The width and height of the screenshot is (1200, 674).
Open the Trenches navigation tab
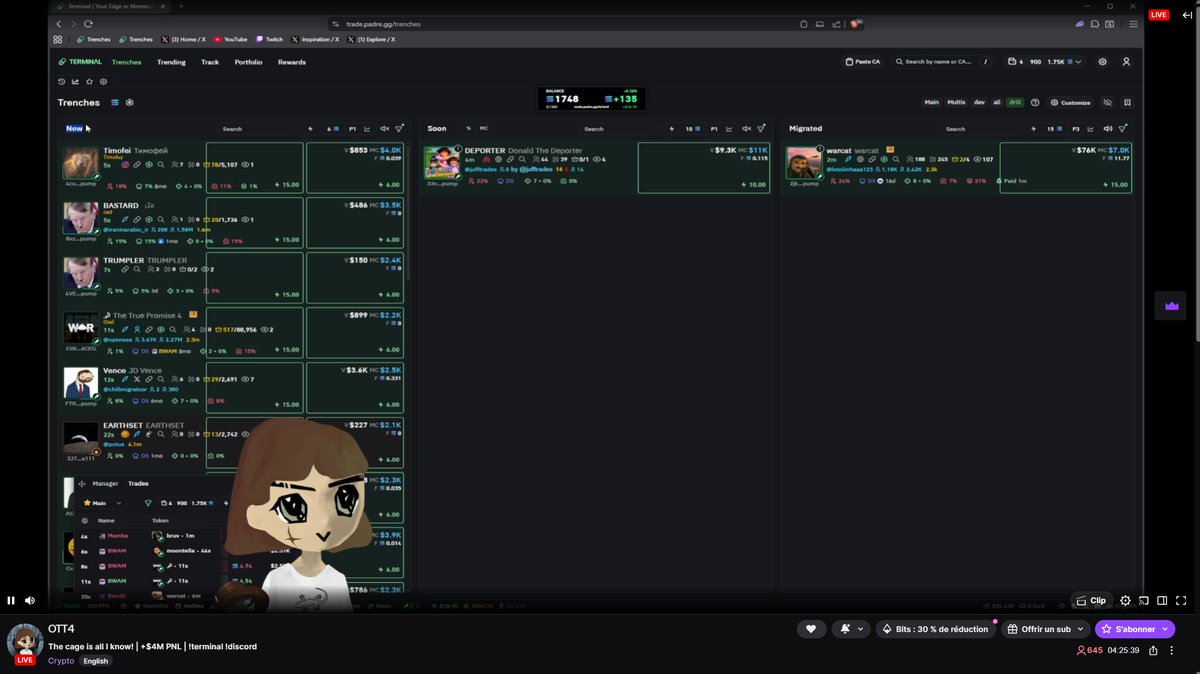[x=127, y=62]
